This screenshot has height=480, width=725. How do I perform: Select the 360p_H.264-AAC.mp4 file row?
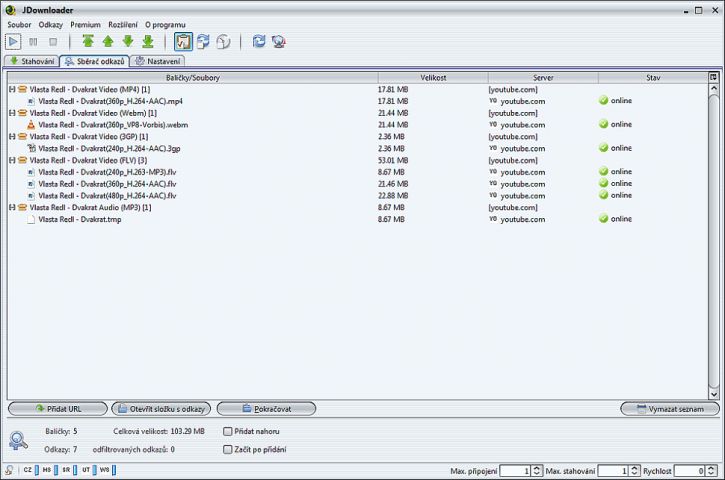357,101
